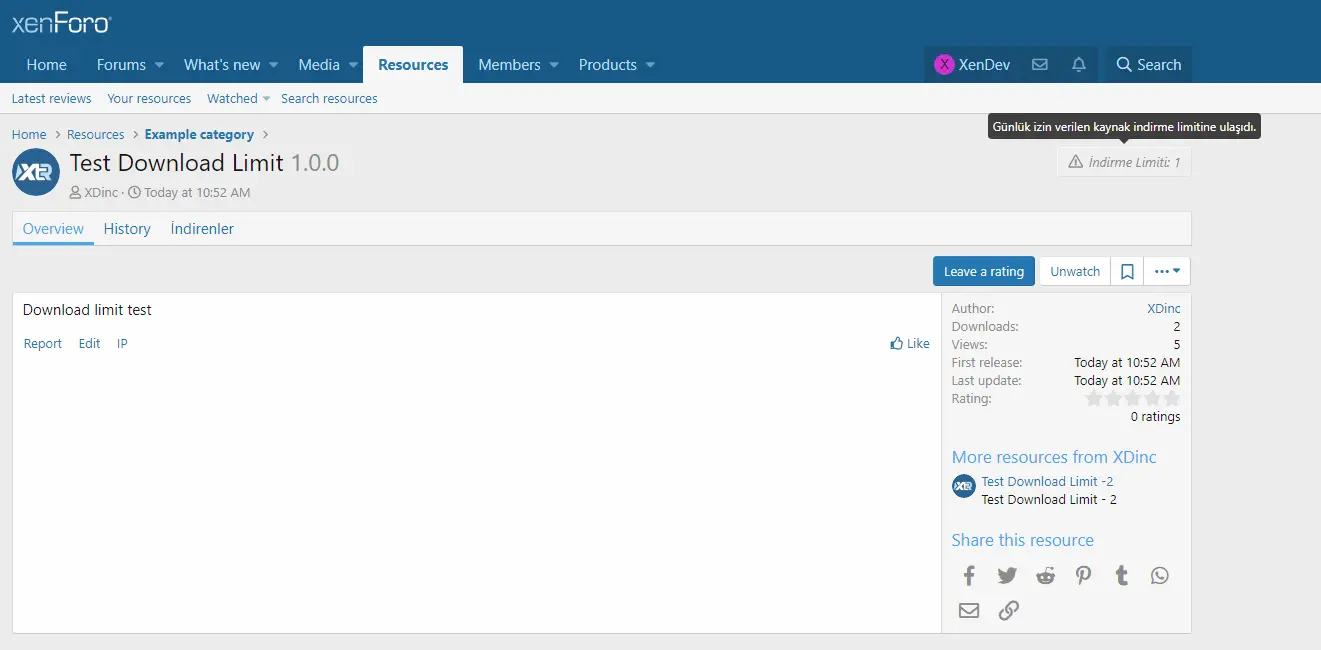Go to the Home nav tab
This screenshot has width=1321, height=650.
47,65
